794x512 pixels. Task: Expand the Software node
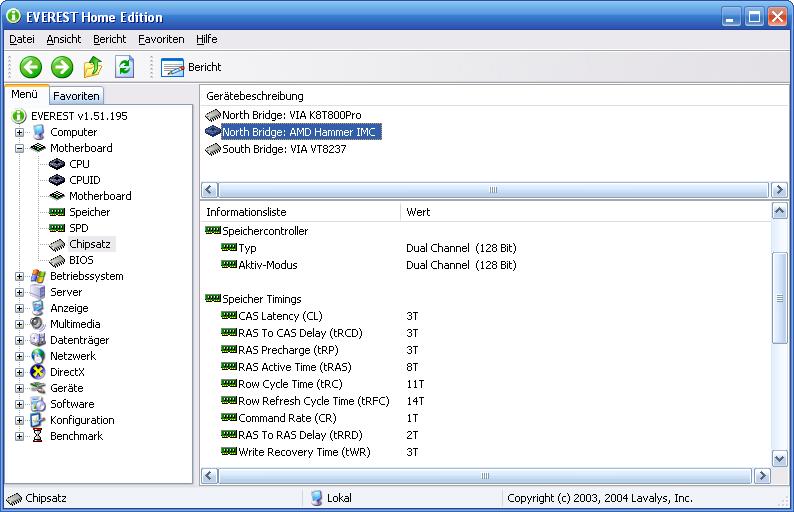click(19, 404)
